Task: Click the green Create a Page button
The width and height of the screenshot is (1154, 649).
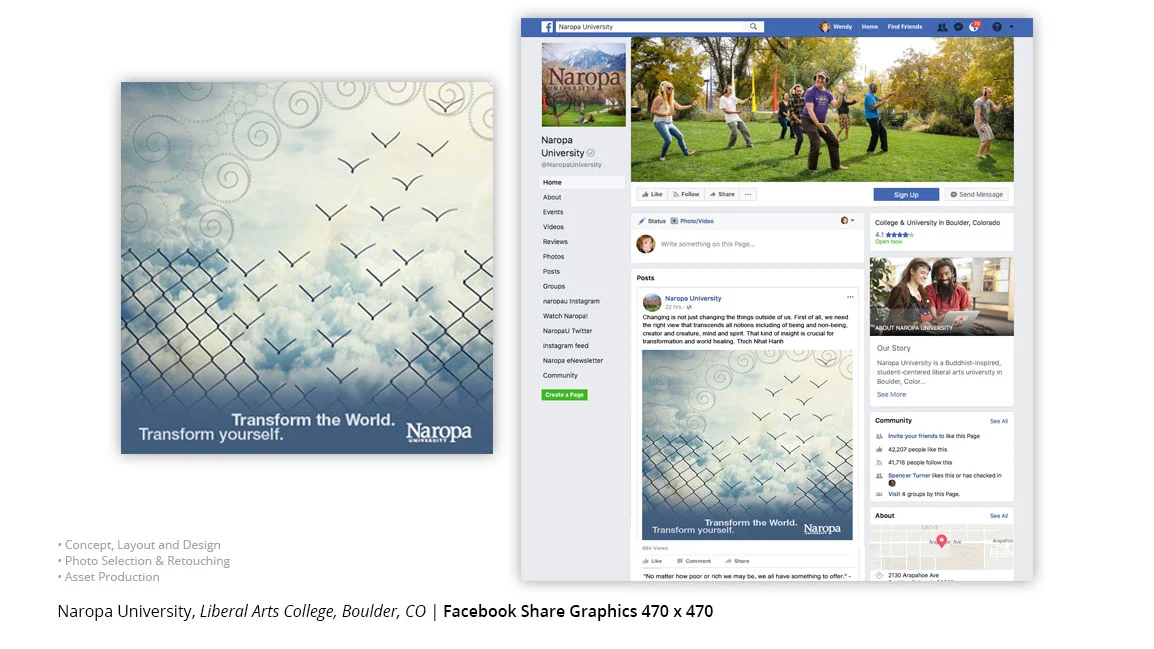Action: 564,395
